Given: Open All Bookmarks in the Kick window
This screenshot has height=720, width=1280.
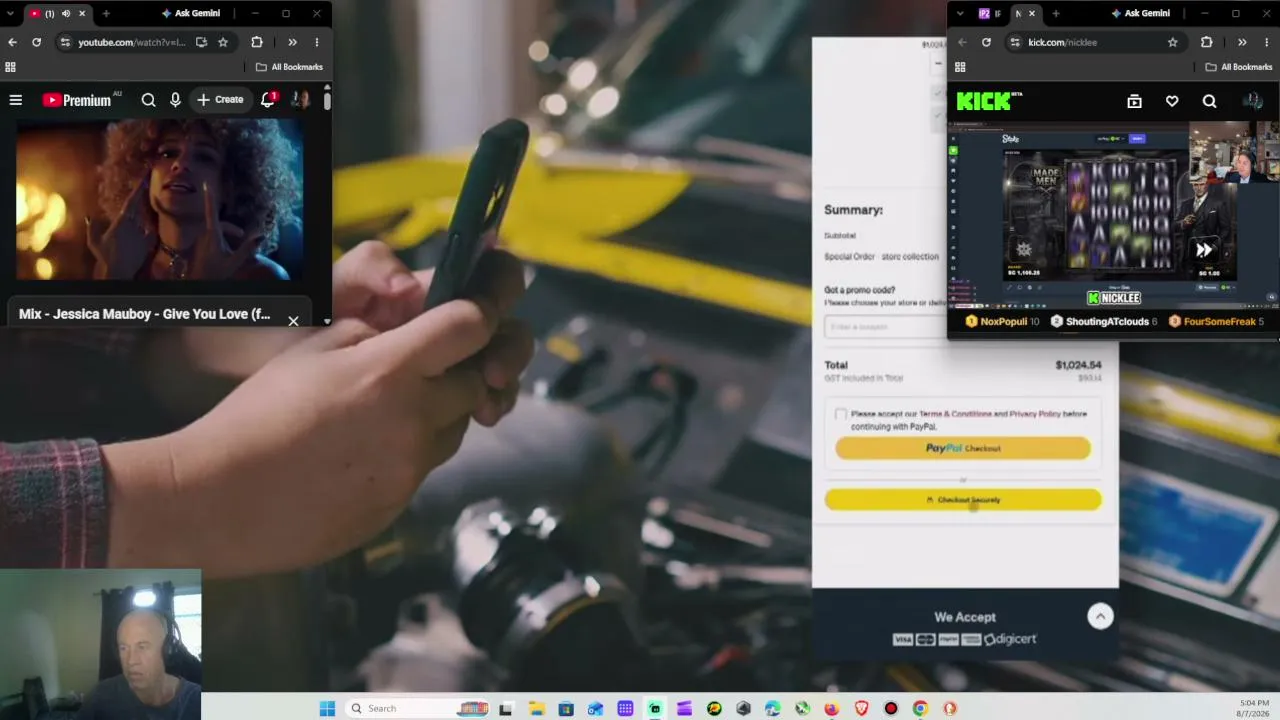Looking at the screenshot, I should [x=1239, y=67].
